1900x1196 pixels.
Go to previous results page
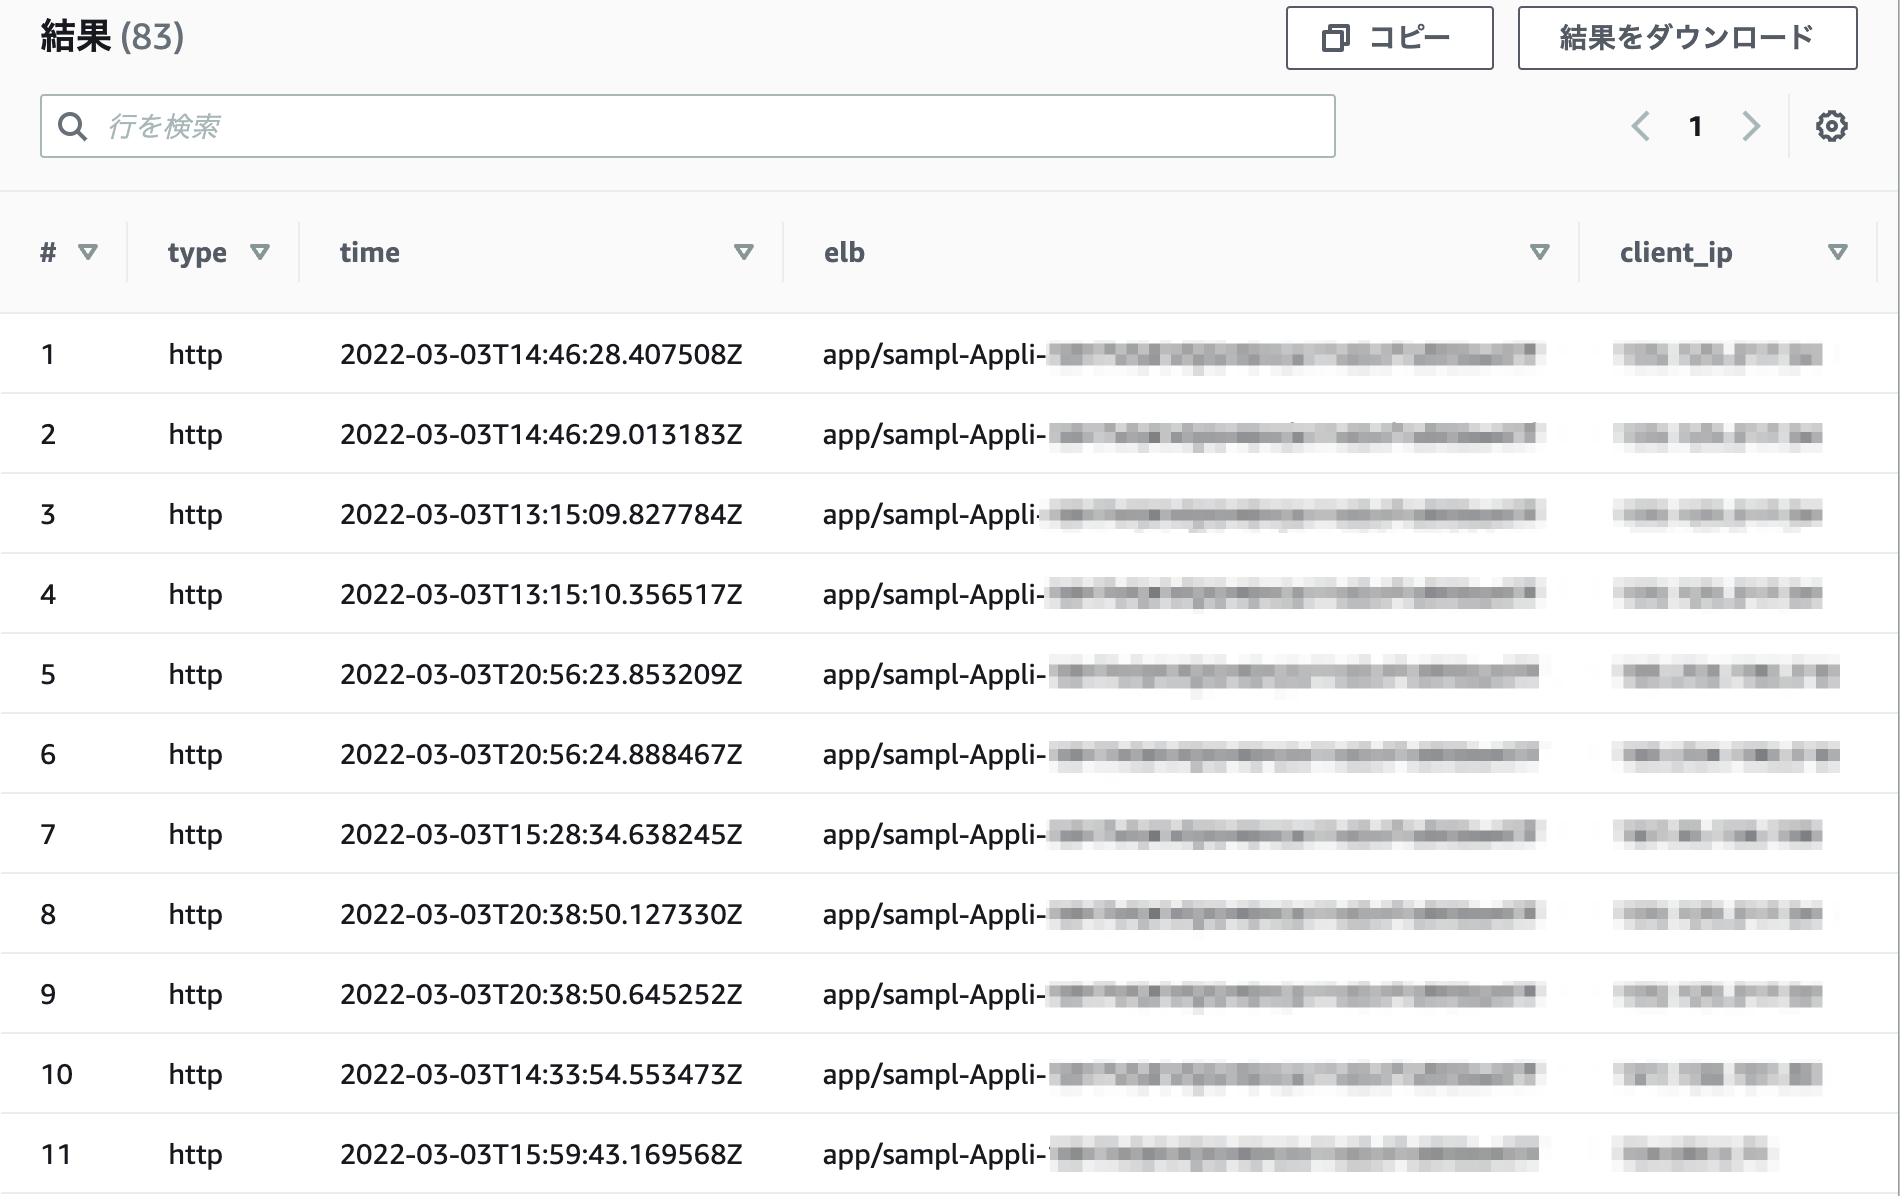(x=1640, y=126)
